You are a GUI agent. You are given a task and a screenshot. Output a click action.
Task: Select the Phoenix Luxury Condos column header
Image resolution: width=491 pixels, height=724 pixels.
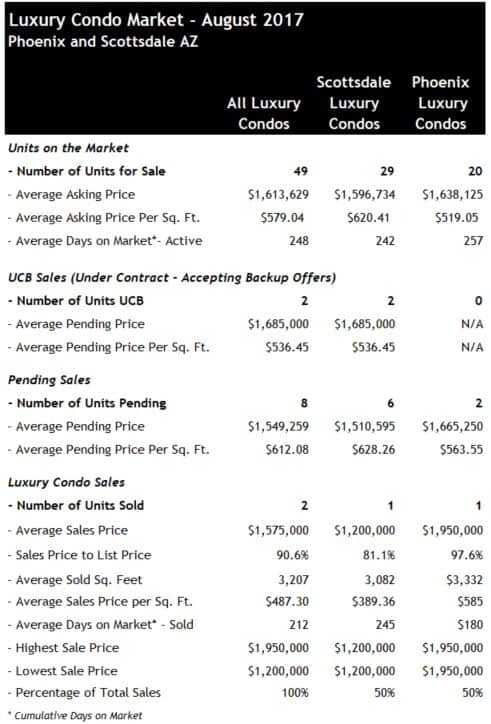(x=441, y=103)
